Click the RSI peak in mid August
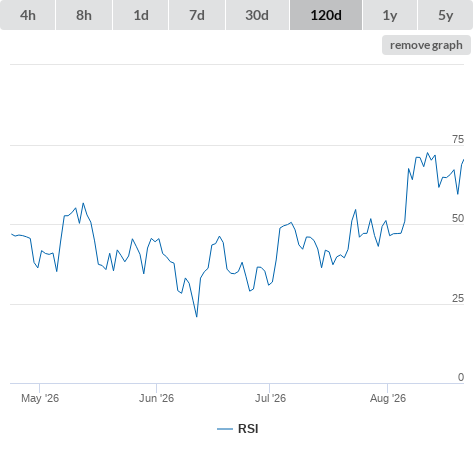 [428, 153]
